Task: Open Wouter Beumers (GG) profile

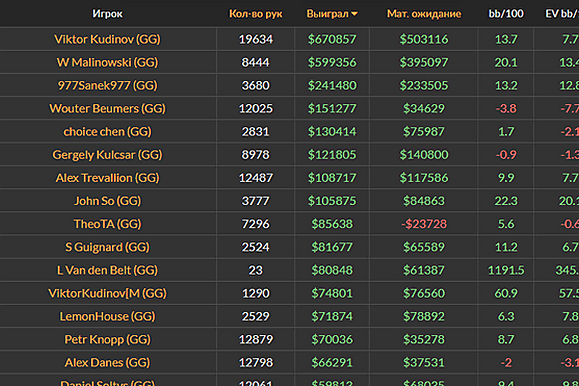Action: pos(107,109)
